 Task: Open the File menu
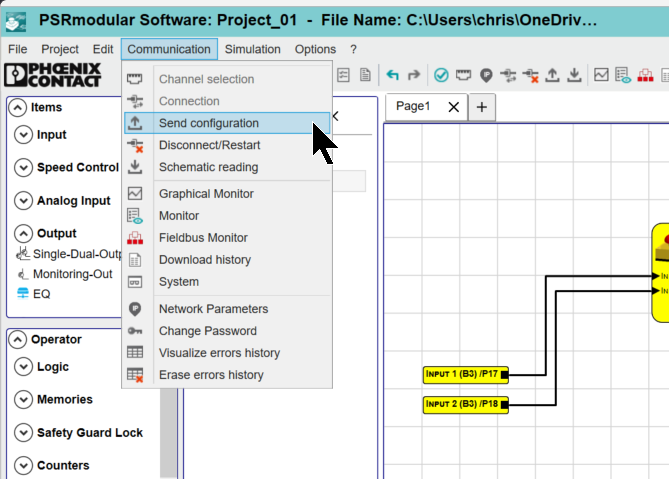(x=17, y=49)
